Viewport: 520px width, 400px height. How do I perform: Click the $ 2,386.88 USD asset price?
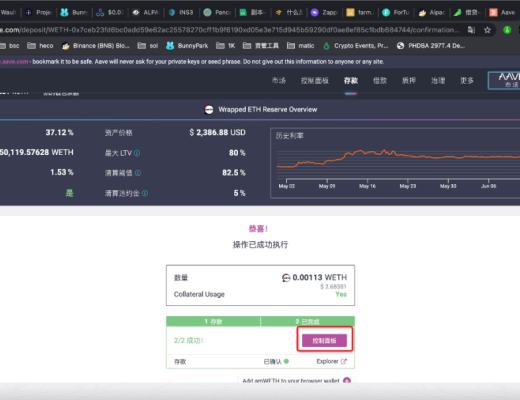click(x=217, y=132)
